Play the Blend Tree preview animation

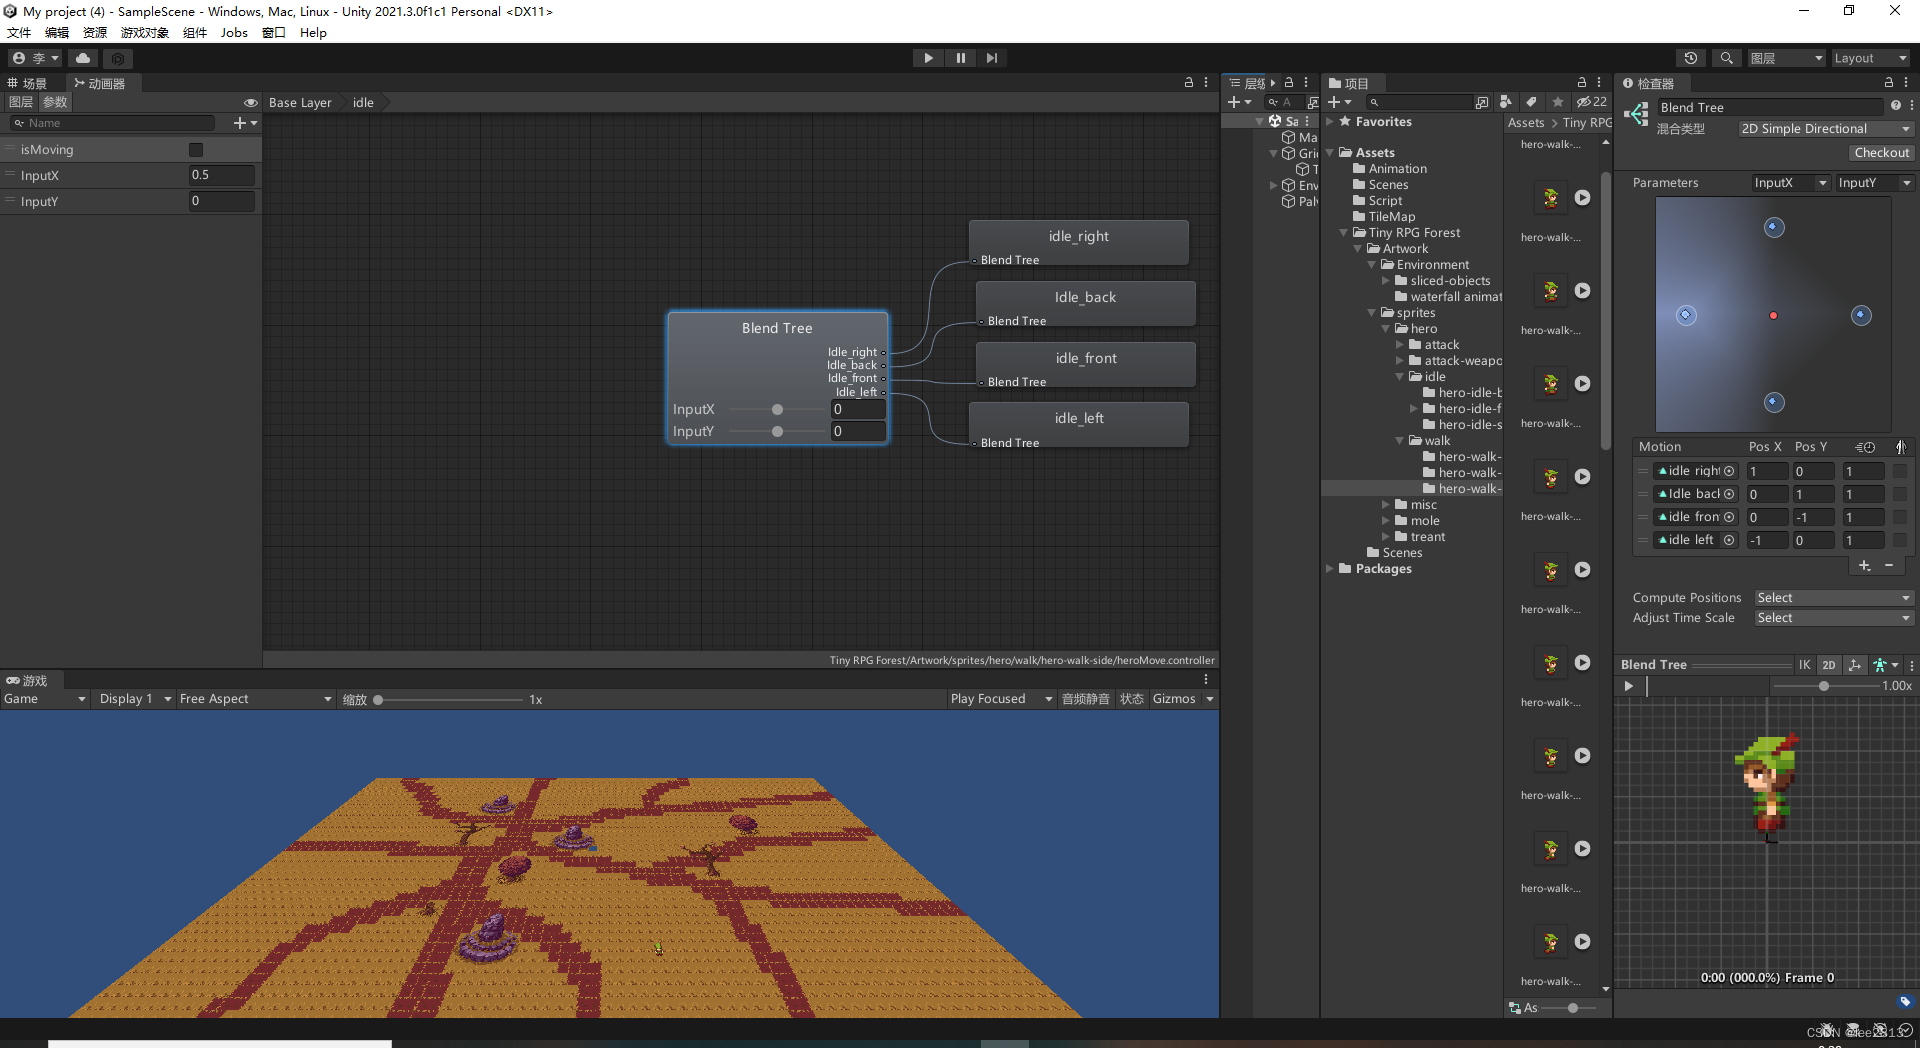coord(1629,686)
